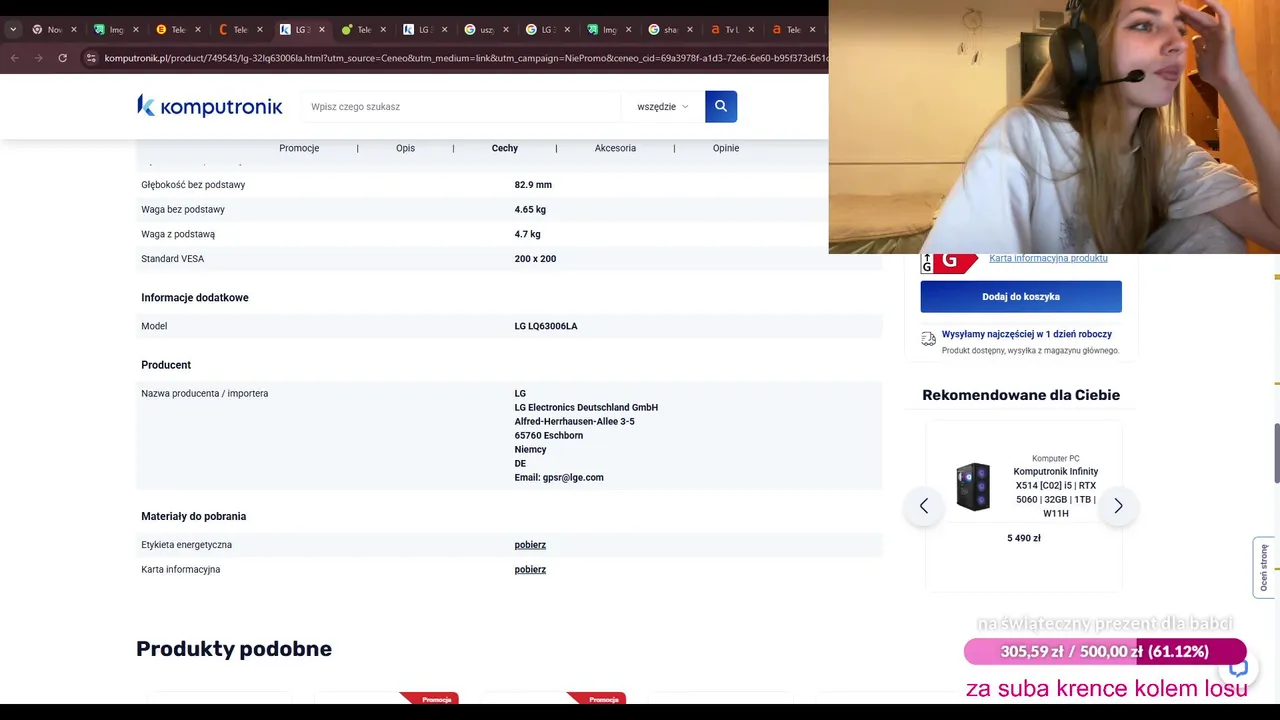The width and height of the screenshot is (1280, 720).
Task: Click the 'Standard VESA' row label
Action: (x=172, y=259)
